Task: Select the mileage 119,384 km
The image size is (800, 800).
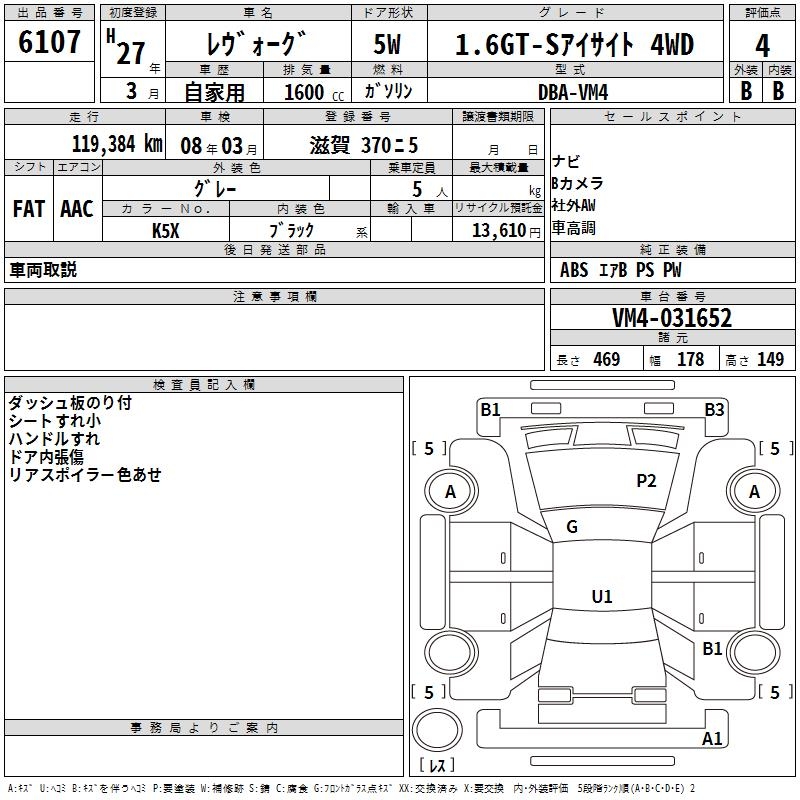Action: tap(117, 144)
